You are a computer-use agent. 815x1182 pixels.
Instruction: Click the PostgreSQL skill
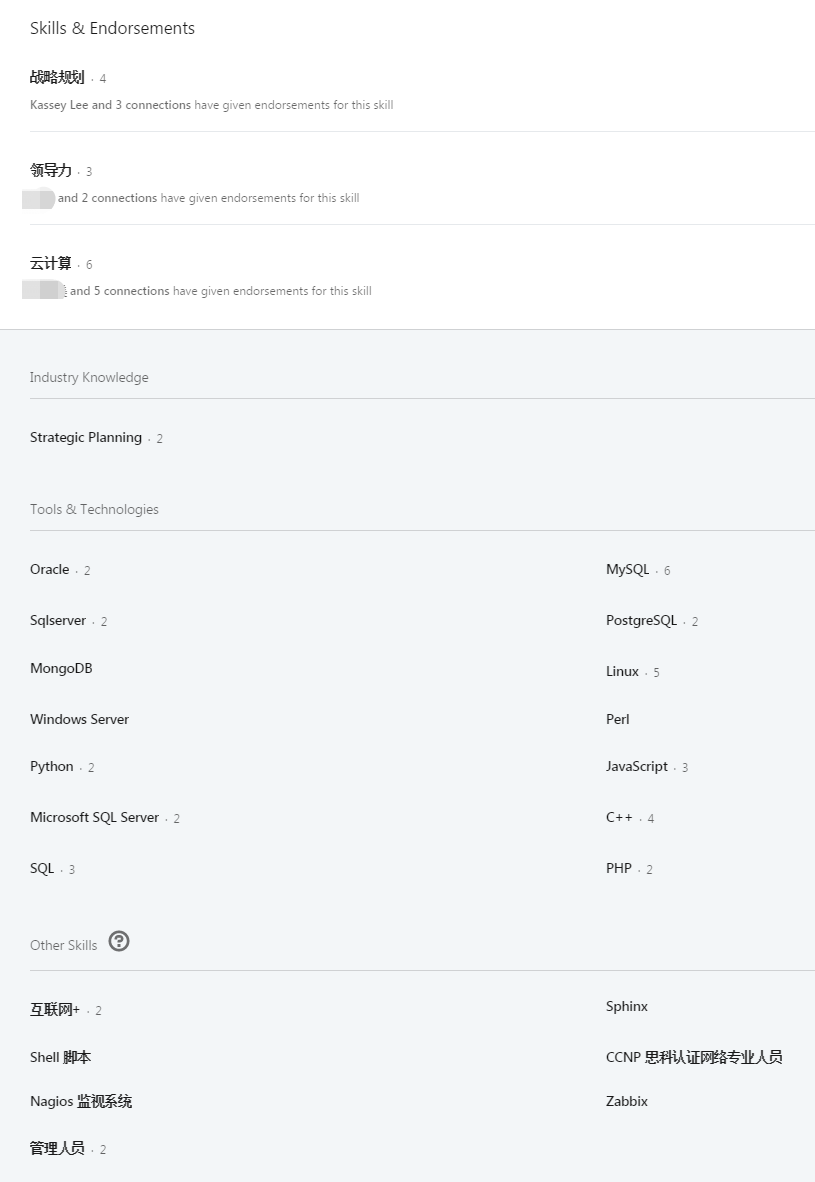point(641,620)
